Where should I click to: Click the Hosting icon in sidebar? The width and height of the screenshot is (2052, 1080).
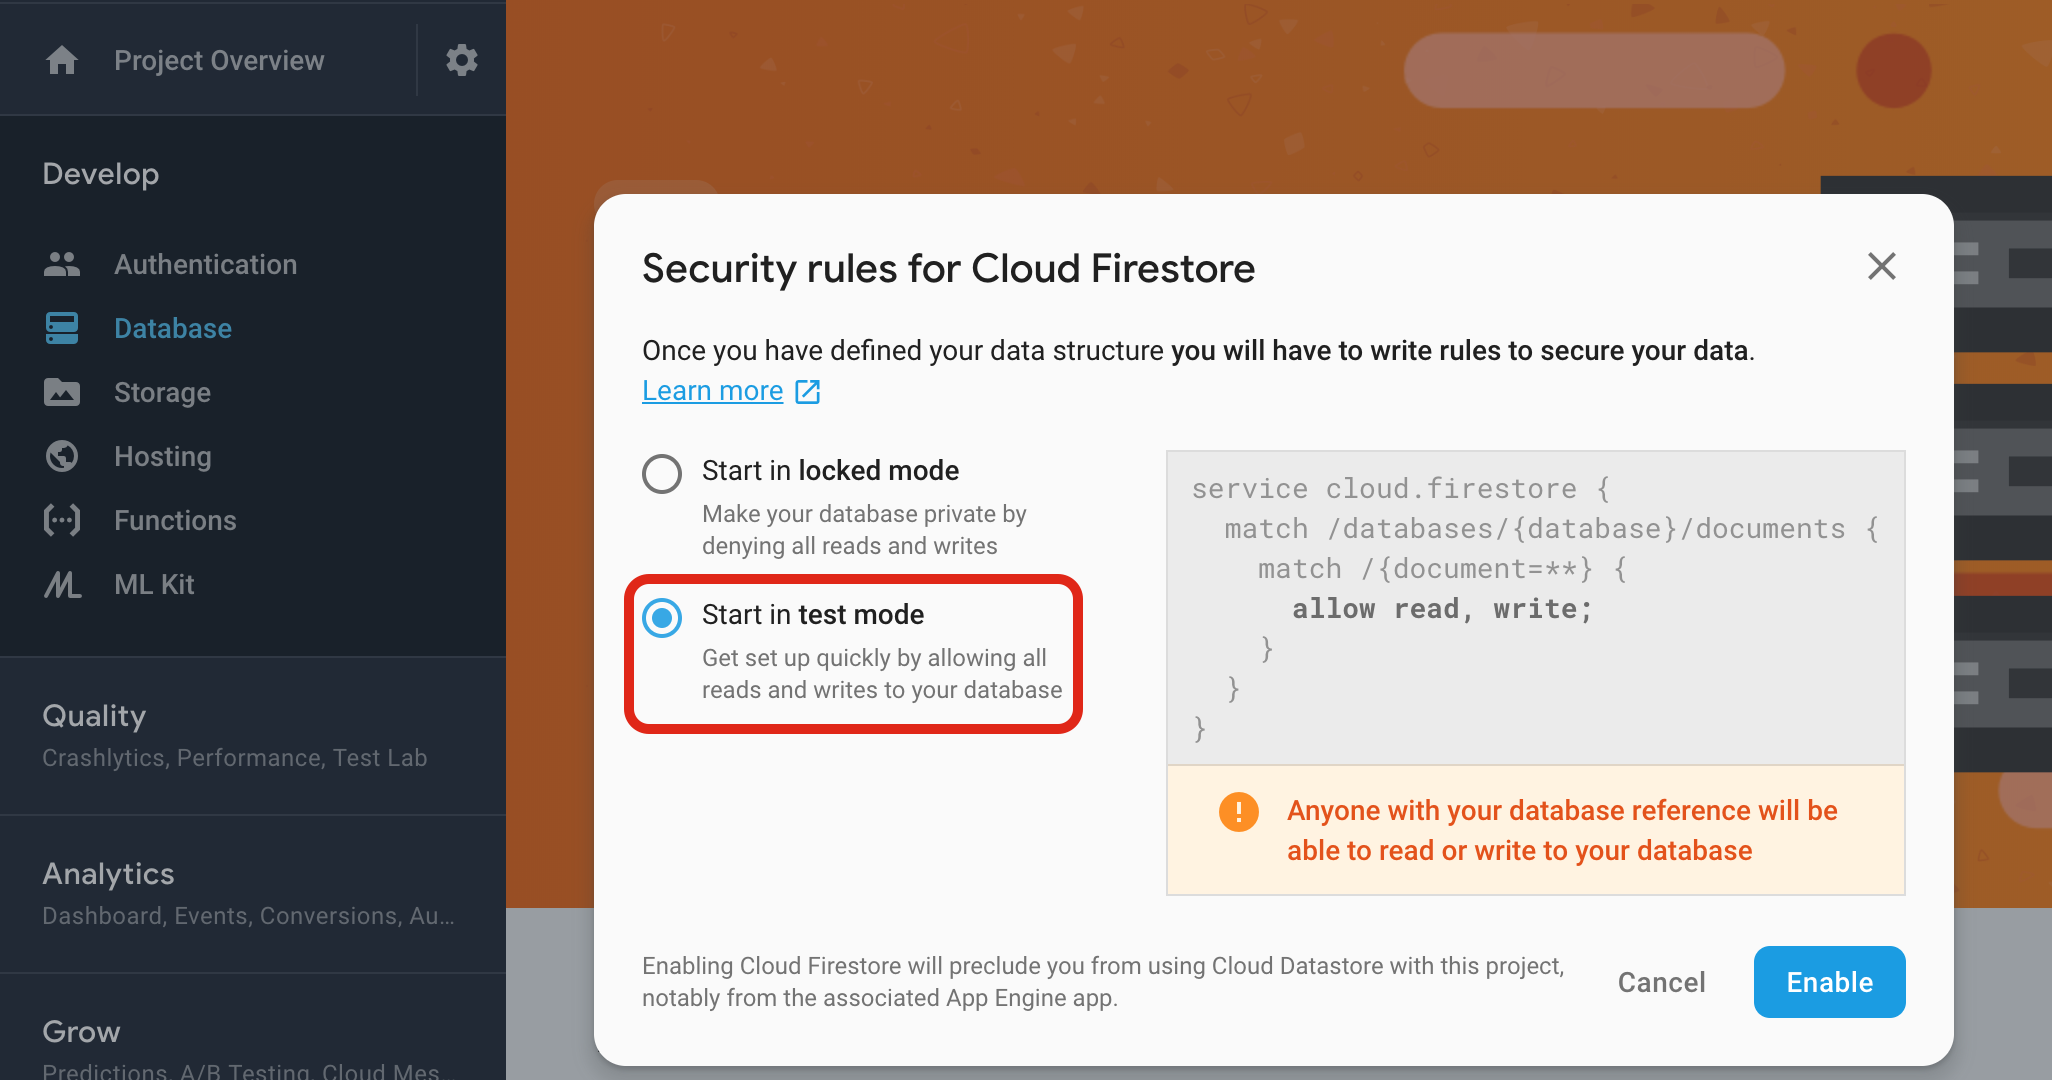click(62, 455)
